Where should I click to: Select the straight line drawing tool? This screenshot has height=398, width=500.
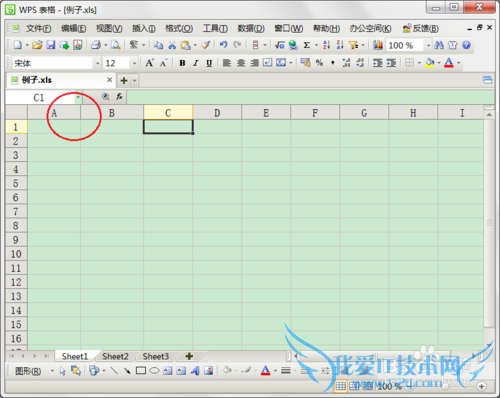coord(114,371)
